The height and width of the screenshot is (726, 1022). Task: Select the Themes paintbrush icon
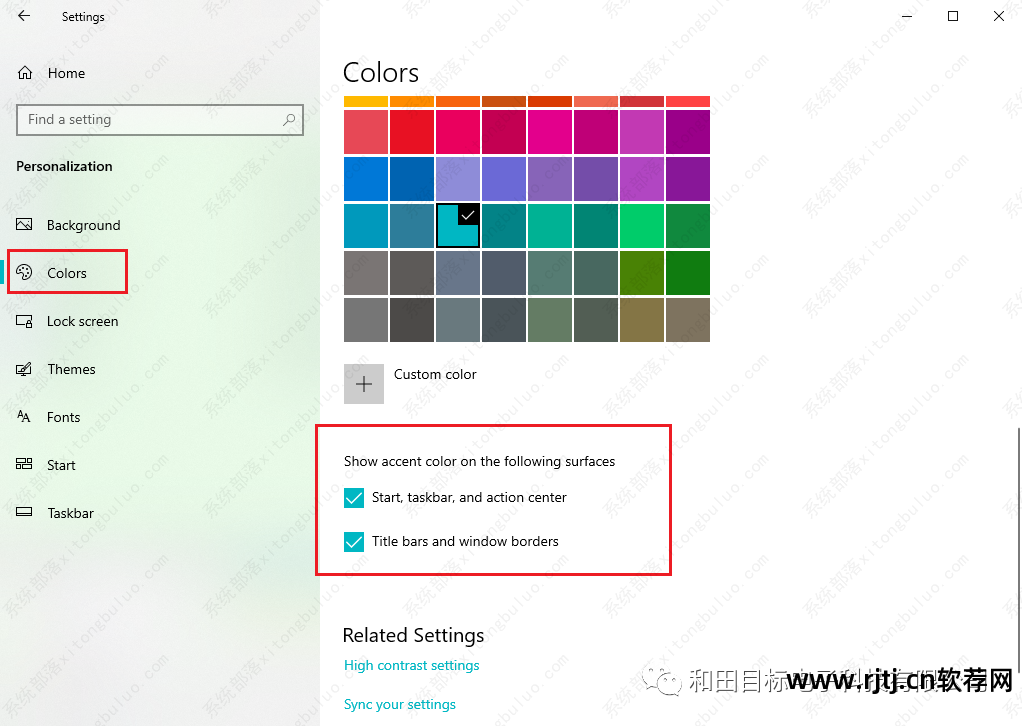click(27, 369)
